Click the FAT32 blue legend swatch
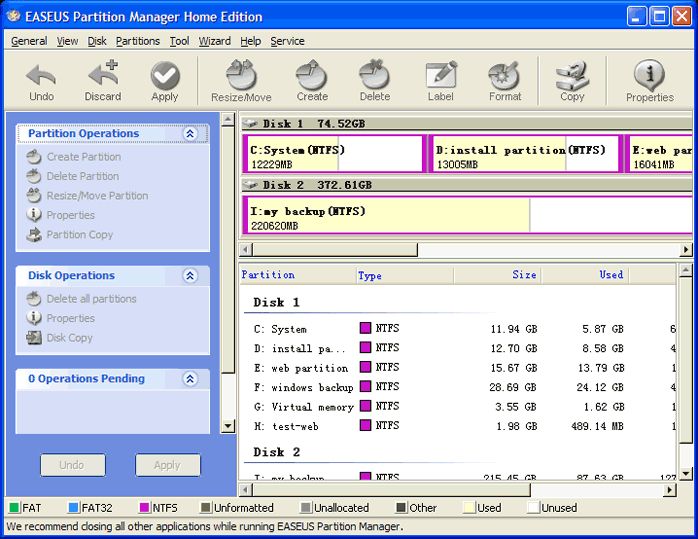 click(74, 507)
